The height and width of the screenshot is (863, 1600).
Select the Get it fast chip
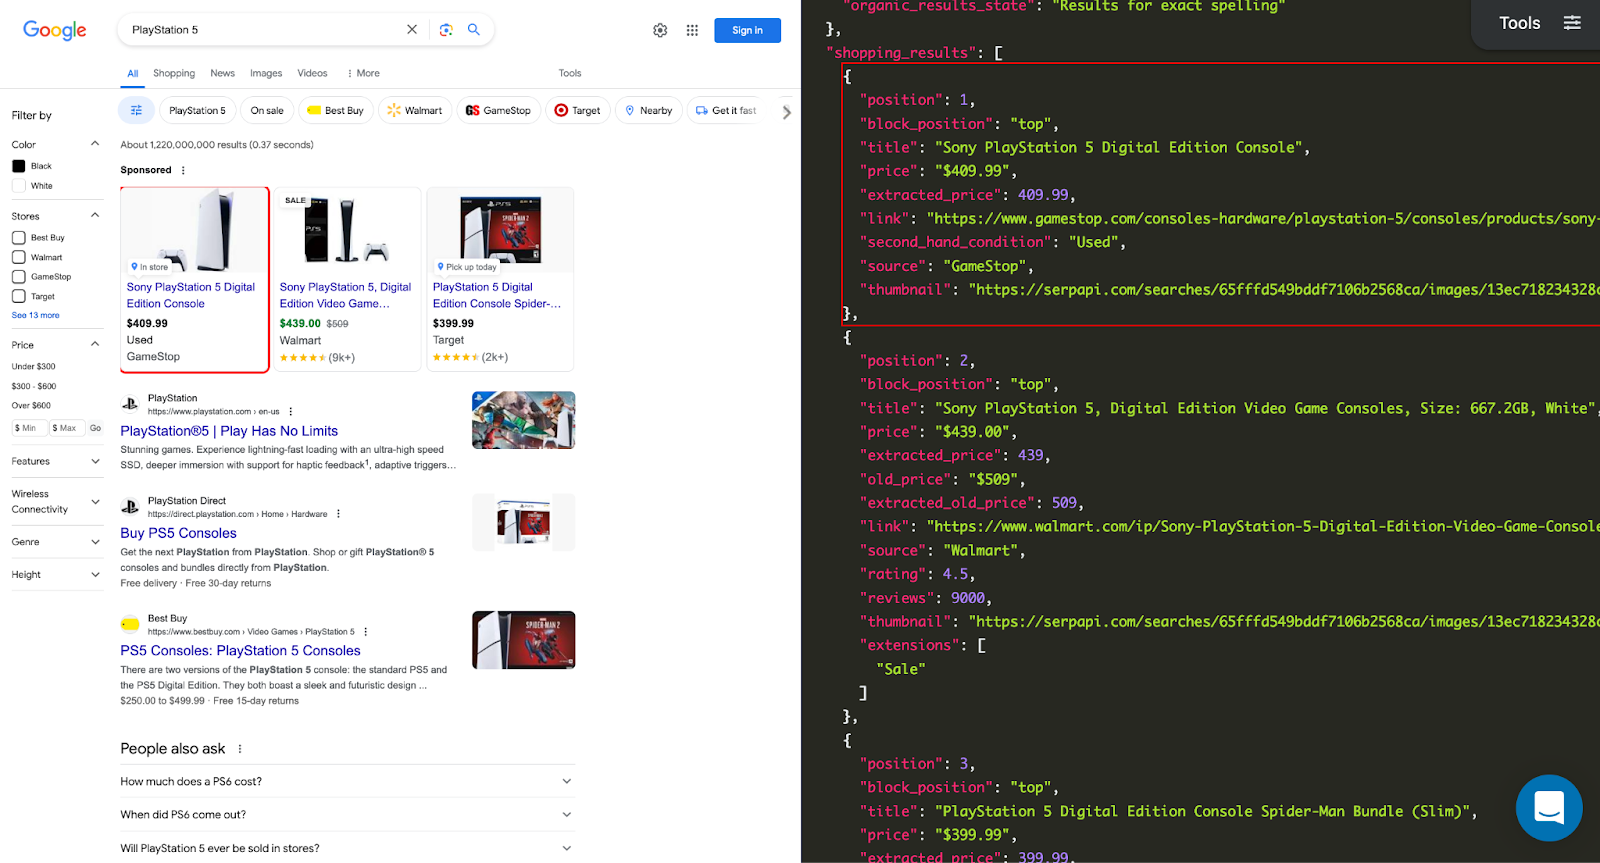pos(727,111)
